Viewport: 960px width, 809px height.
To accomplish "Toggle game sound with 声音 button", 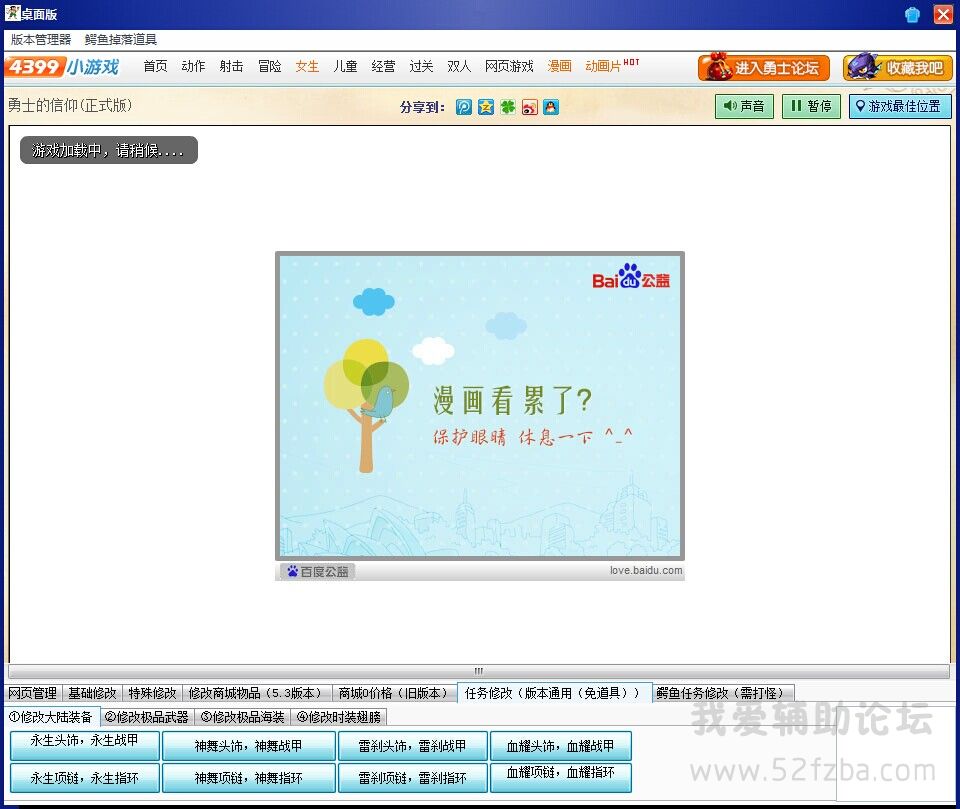I will click(744, 106).
